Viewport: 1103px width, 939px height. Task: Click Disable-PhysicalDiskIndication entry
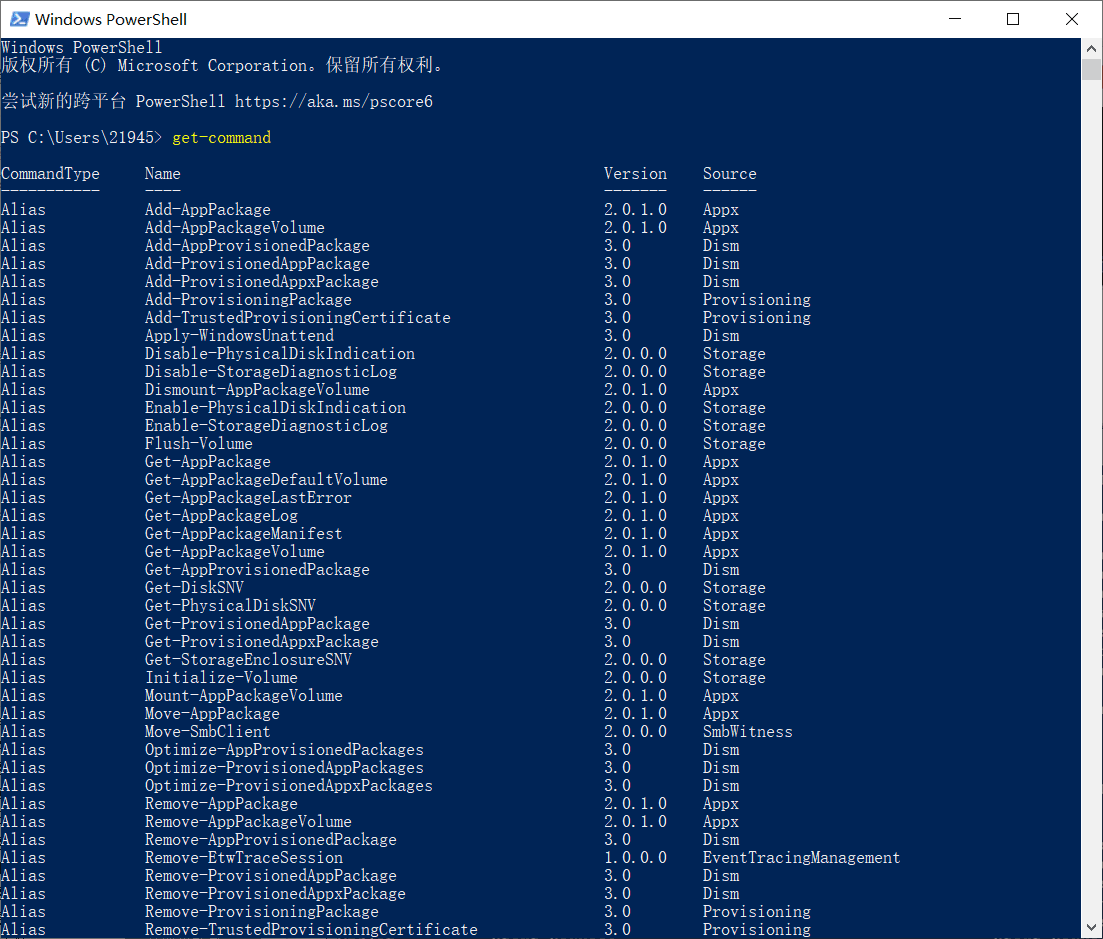coord(279,354)
